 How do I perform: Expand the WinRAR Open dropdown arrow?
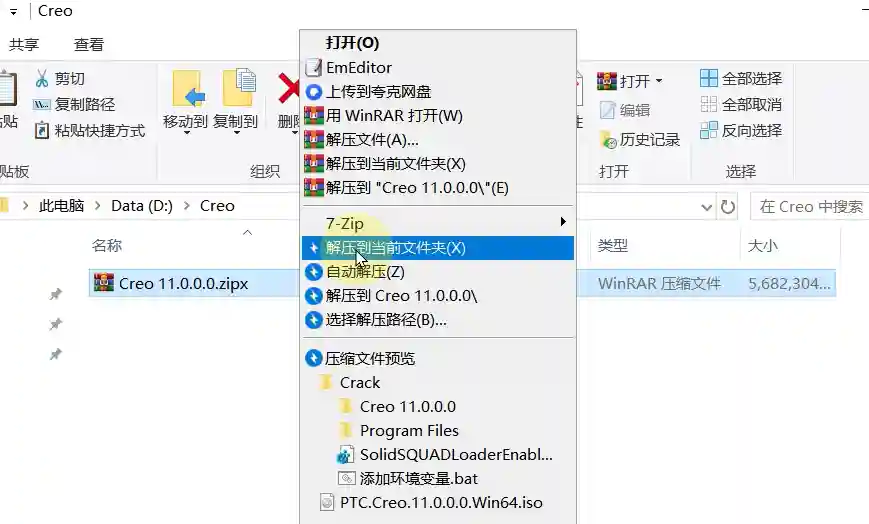pos(658,81)
